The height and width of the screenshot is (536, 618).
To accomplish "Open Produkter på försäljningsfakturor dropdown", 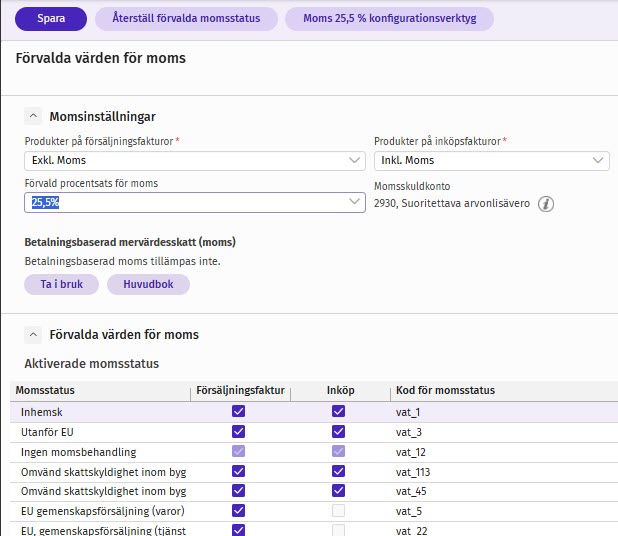I will 195,160.
